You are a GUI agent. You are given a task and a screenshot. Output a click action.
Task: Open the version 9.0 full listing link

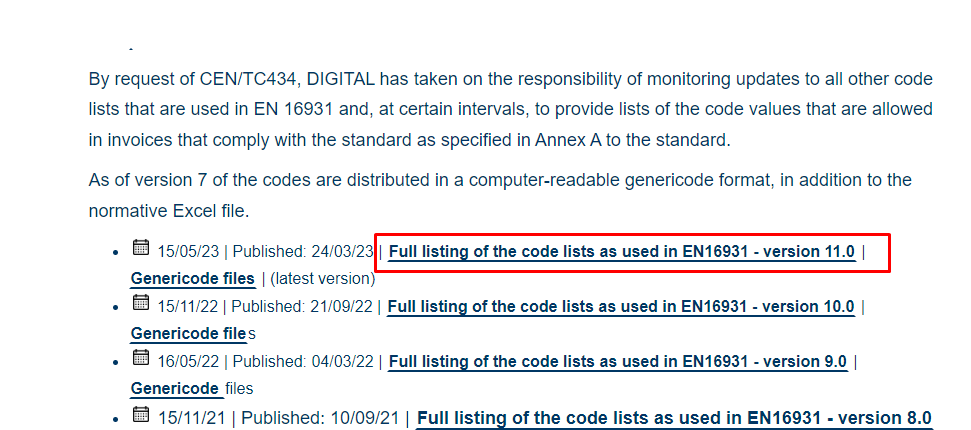click(x=617, y=361)
